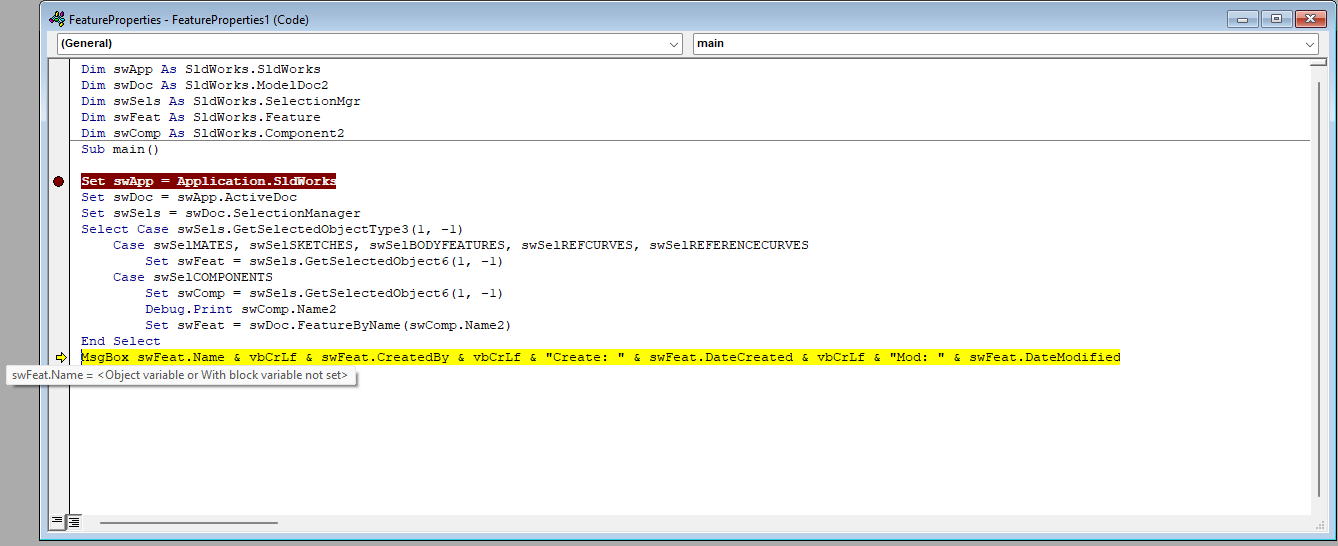Maximize the code window
The image size is (1338, 546).
click(x=1276, y=18)
